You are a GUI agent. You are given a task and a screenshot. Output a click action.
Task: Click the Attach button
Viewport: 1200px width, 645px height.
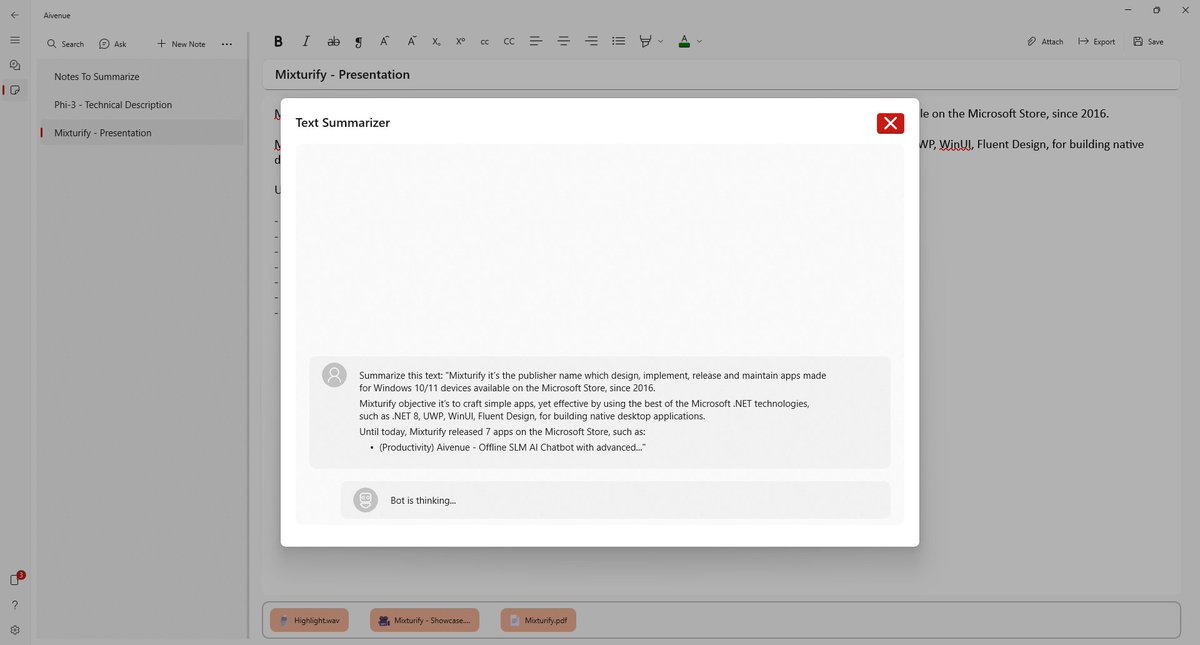click(1045, 41)
